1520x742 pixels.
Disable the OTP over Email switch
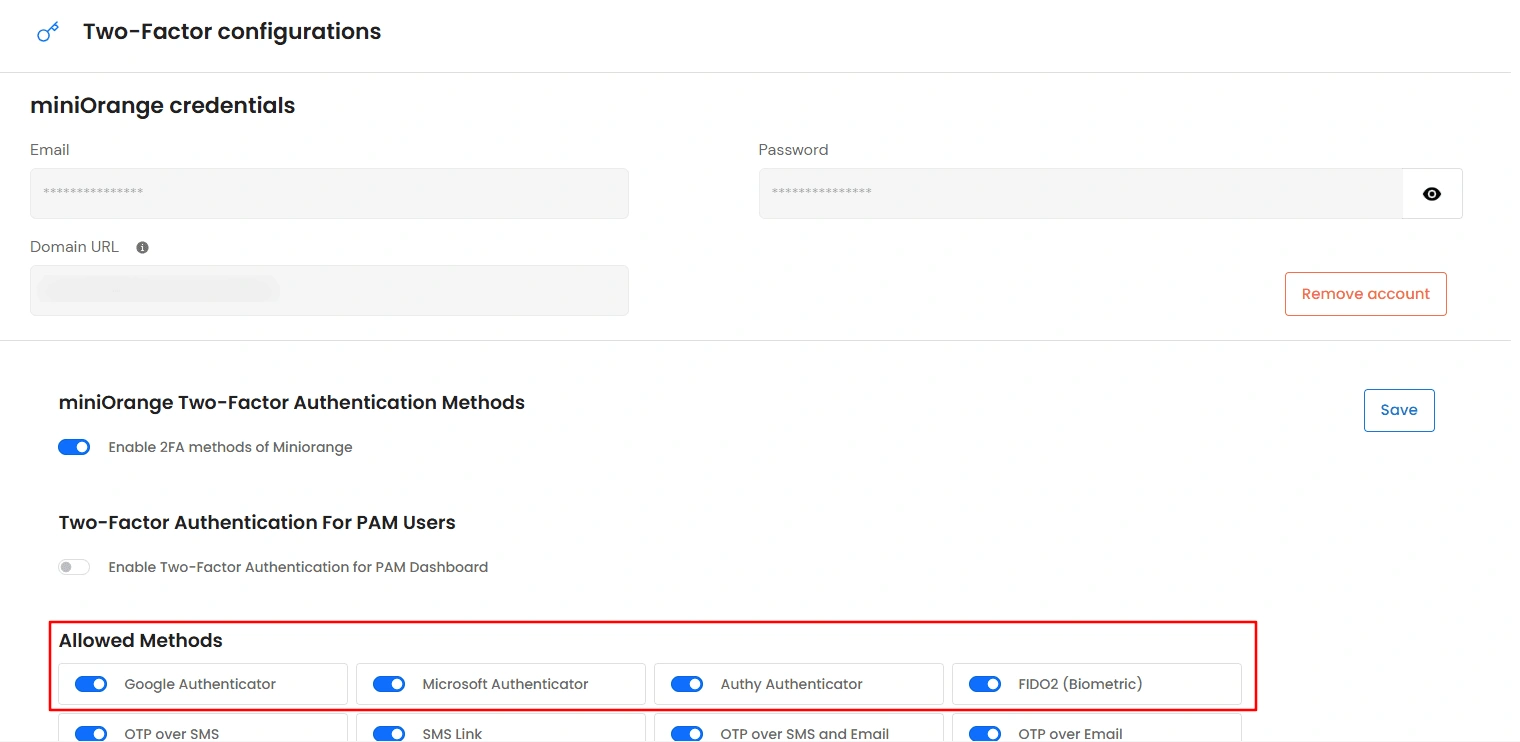pyautogui.click(x=985, y=734)
